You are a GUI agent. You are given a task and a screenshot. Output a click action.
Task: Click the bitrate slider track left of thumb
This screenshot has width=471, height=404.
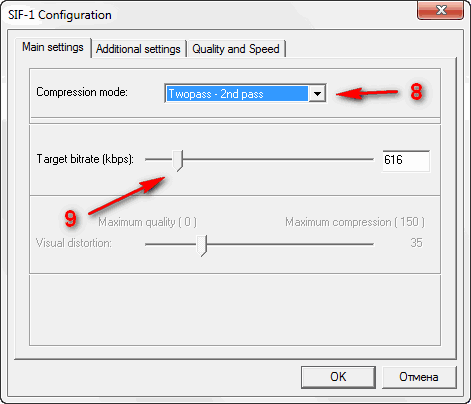coord(159,160)
